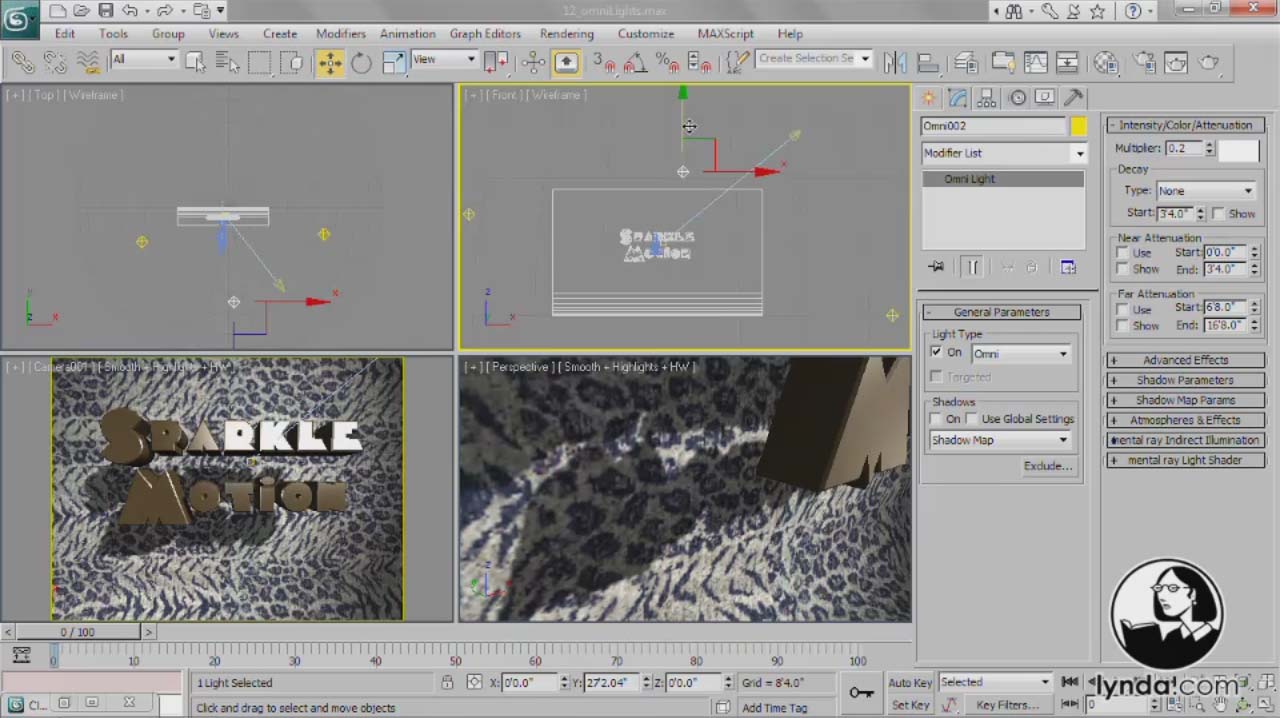The image size is (1280, 718).
Task: Toggle Show under Far Attenuation
Action: (x=1121, y=325)
